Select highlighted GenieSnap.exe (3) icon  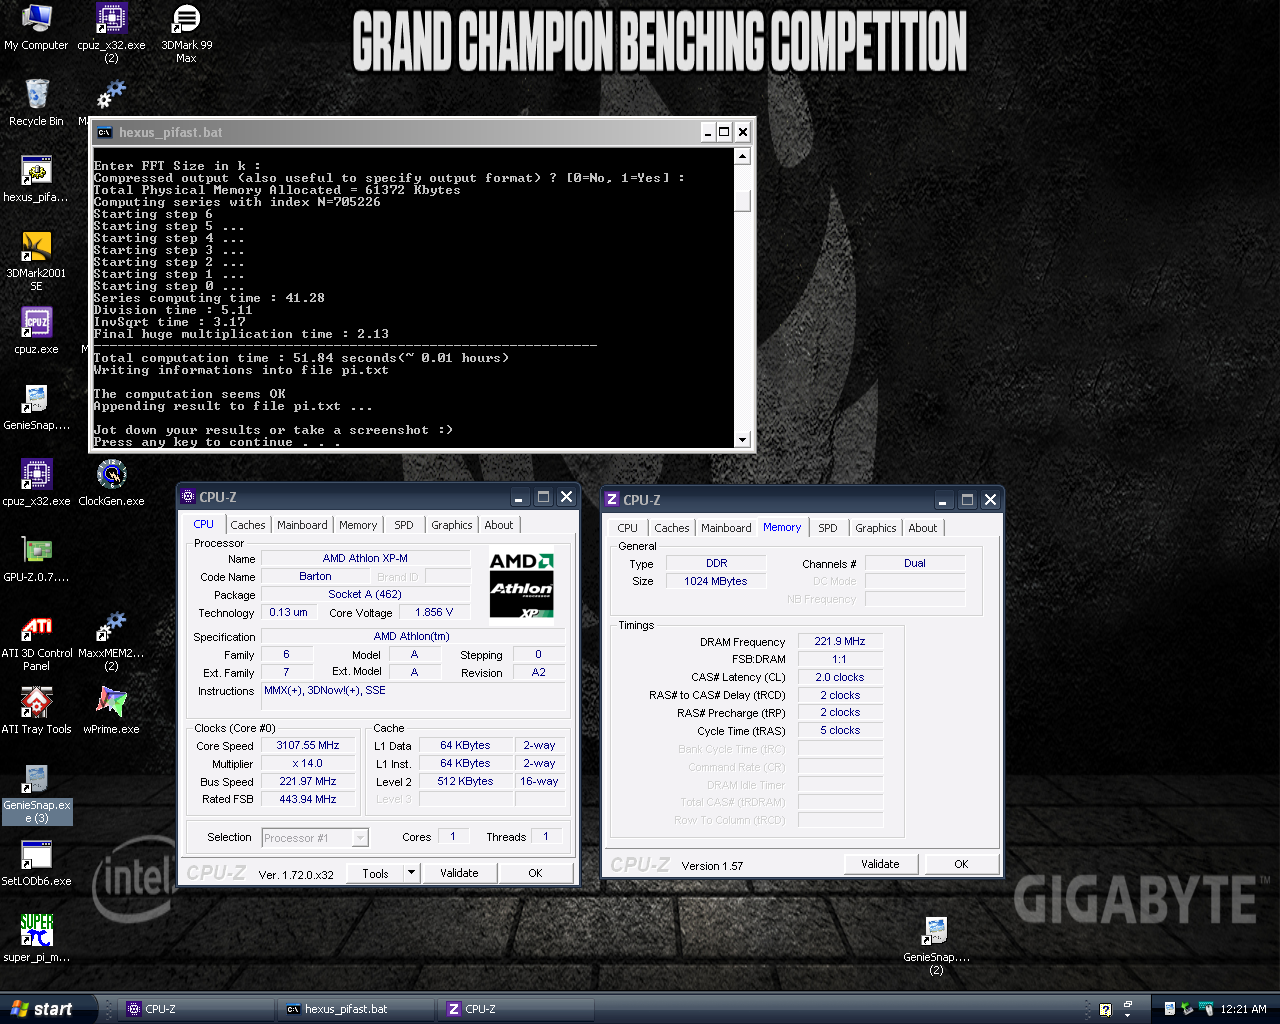point(36,793)
